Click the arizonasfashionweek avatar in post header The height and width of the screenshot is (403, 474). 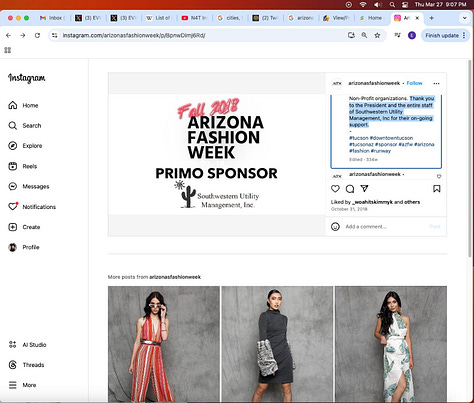coord(337,83)
